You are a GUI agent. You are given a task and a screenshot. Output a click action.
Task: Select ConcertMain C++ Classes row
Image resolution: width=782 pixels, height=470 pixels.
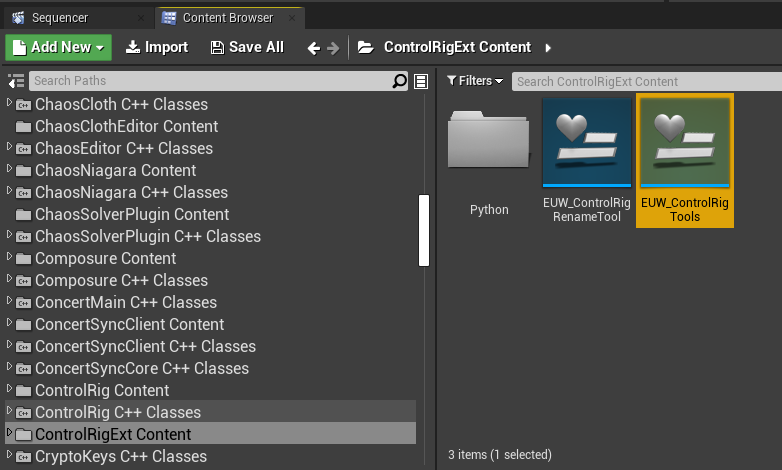pyautogui.click(x=210, y=302)
